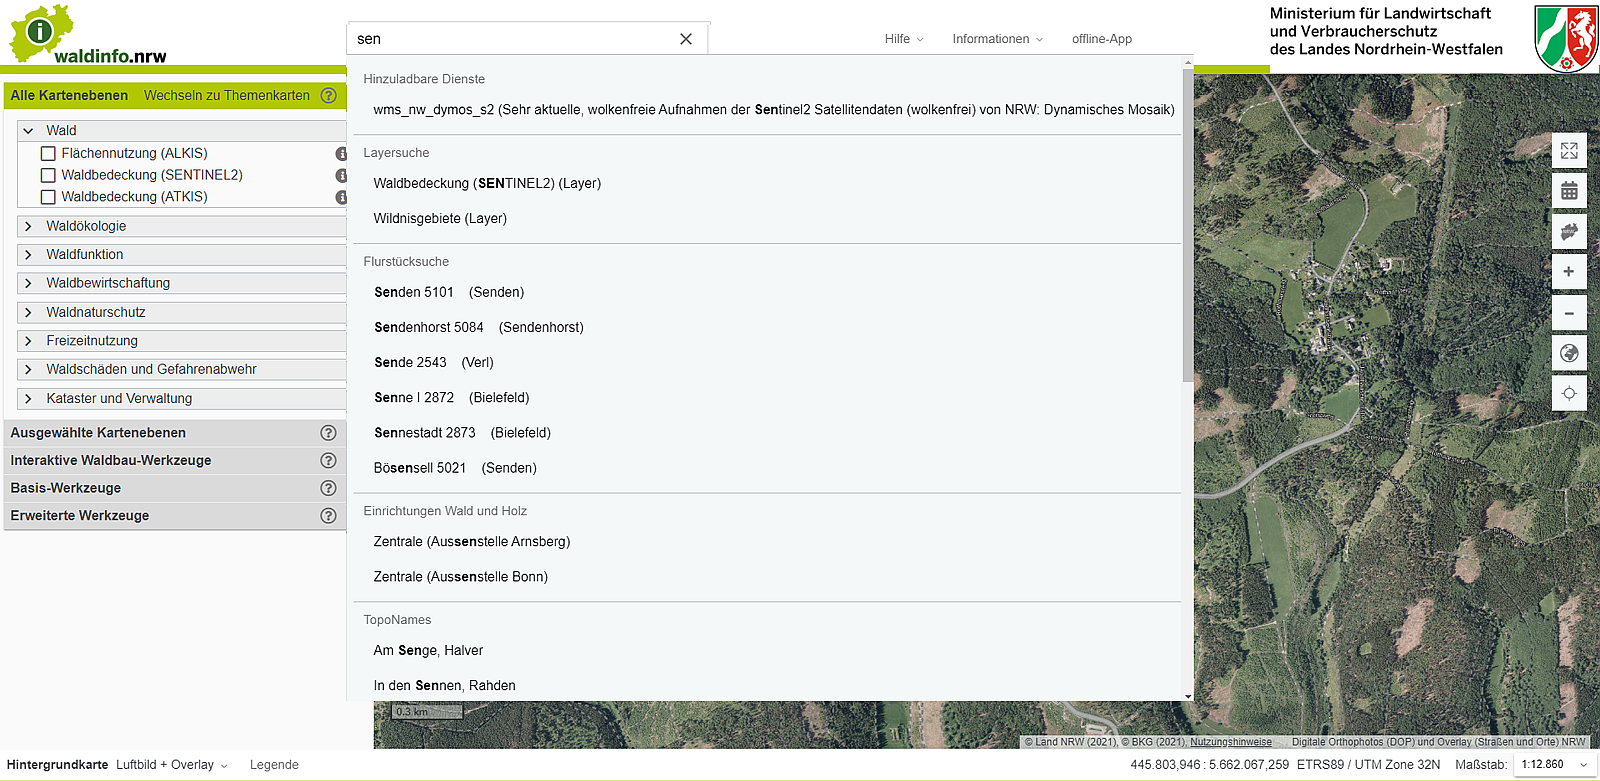1600x781 pixels.
Task: Toggle the Waldbedeckung (SENTINEL2) checkbox
Action: 48,175
